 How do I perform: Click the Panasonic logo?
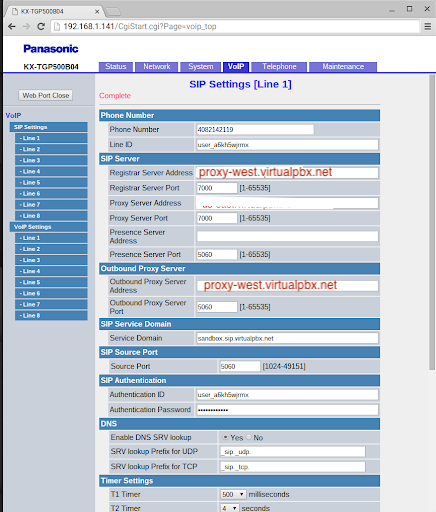51,49
